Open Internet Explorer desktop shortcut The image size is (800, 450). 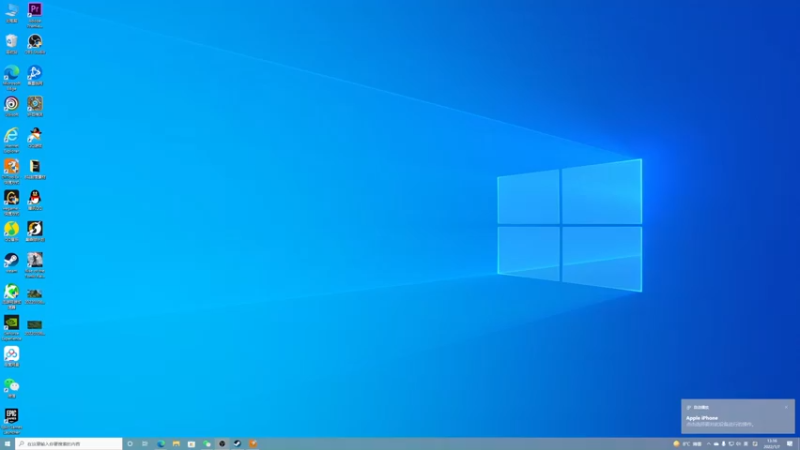pyautogui.click(x=11, y=140)
